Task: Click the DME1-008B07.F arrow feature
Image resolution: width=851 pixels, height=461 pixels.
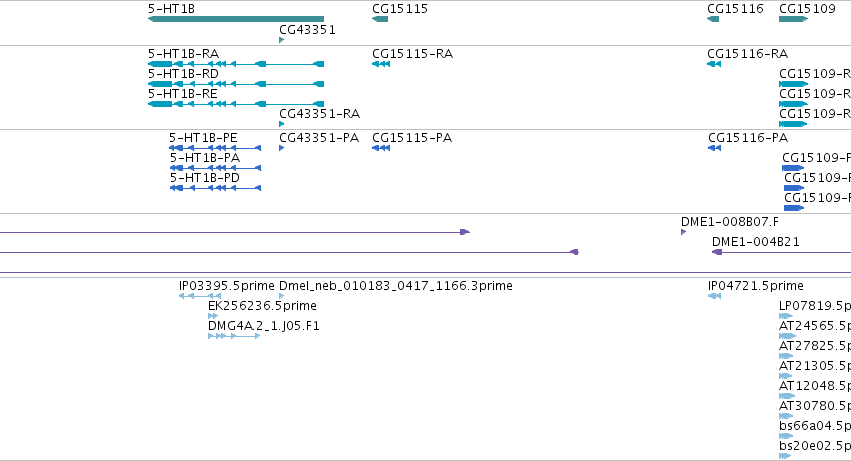Action: (x=683, y=232)
